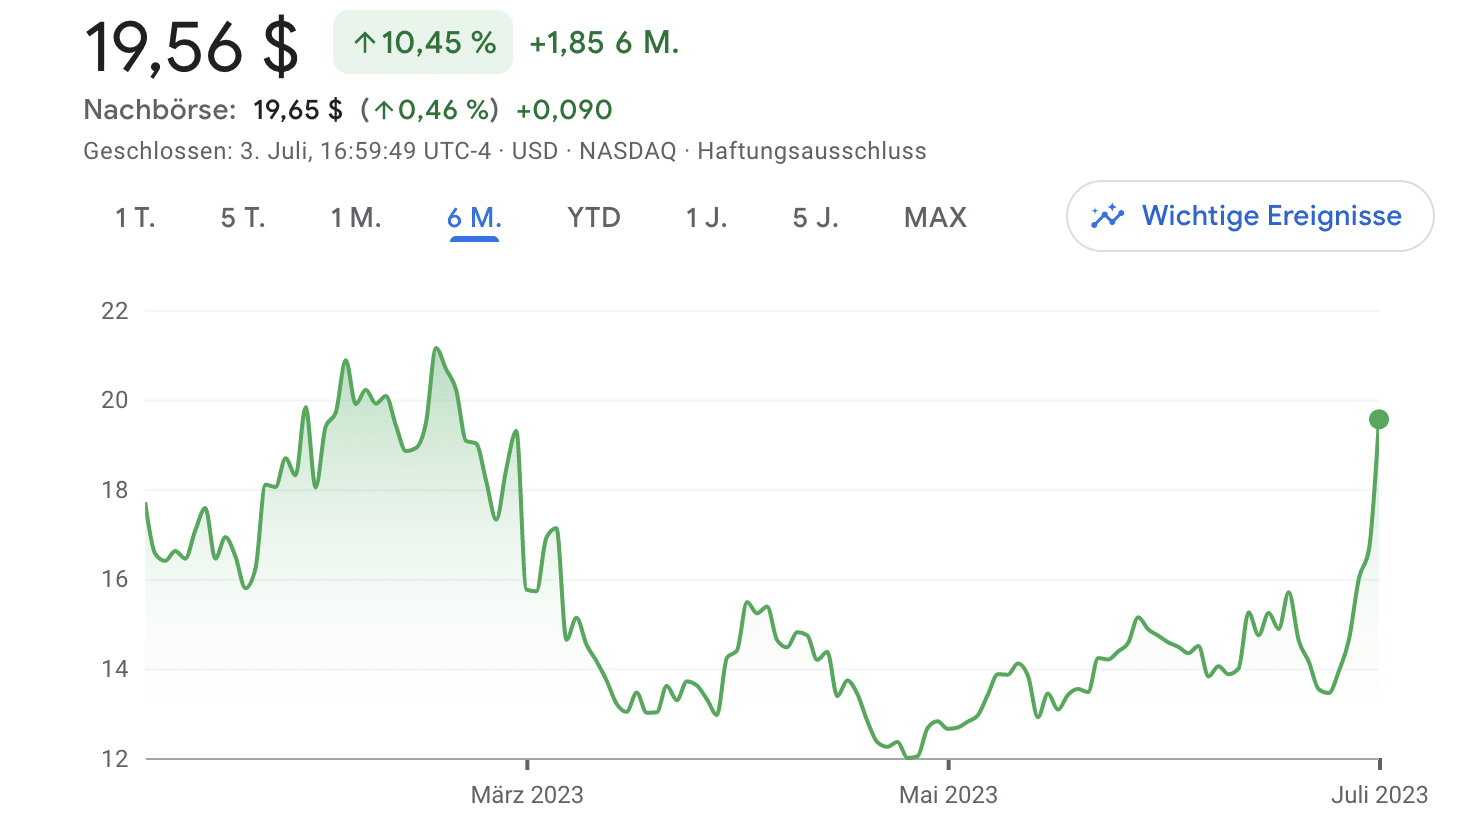Switch chart to MAX range

pos(935,218)
